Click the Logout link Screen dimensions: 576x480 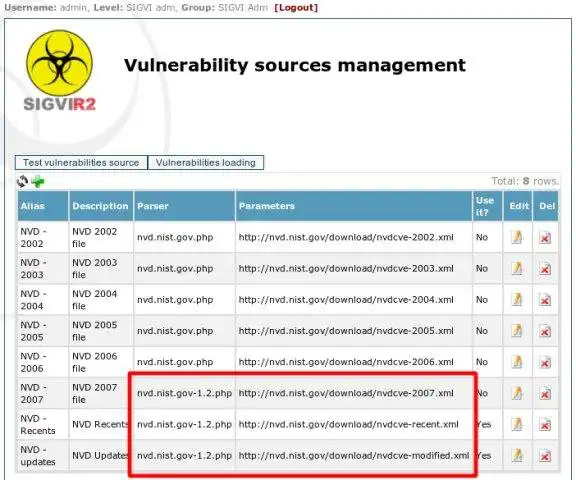click(296, 8)
